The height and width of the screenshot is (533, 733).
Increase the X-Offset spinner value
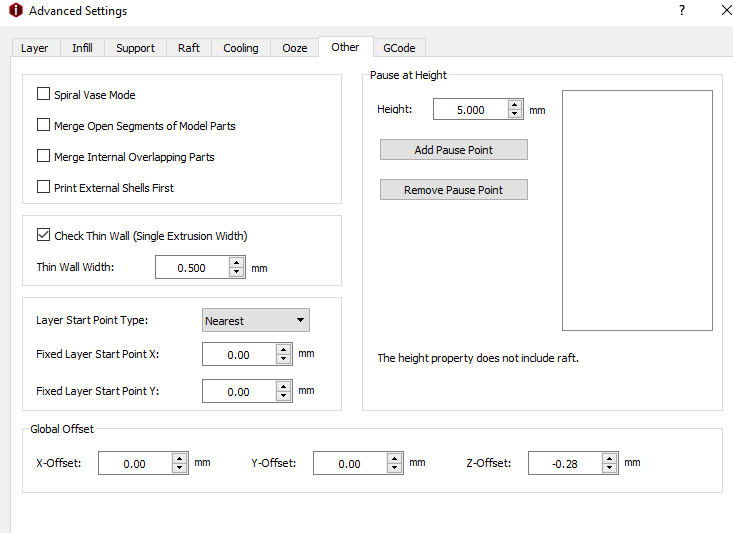[180, 459]
